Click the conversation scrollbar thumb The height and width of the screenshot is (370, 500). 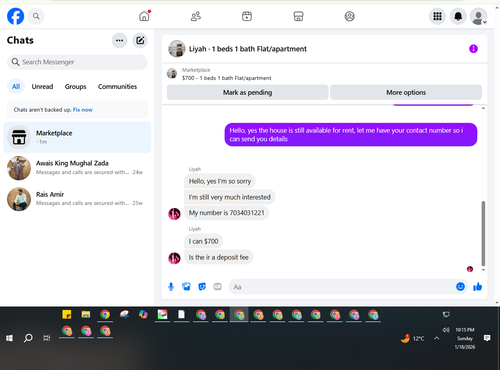tap(483, 233)
